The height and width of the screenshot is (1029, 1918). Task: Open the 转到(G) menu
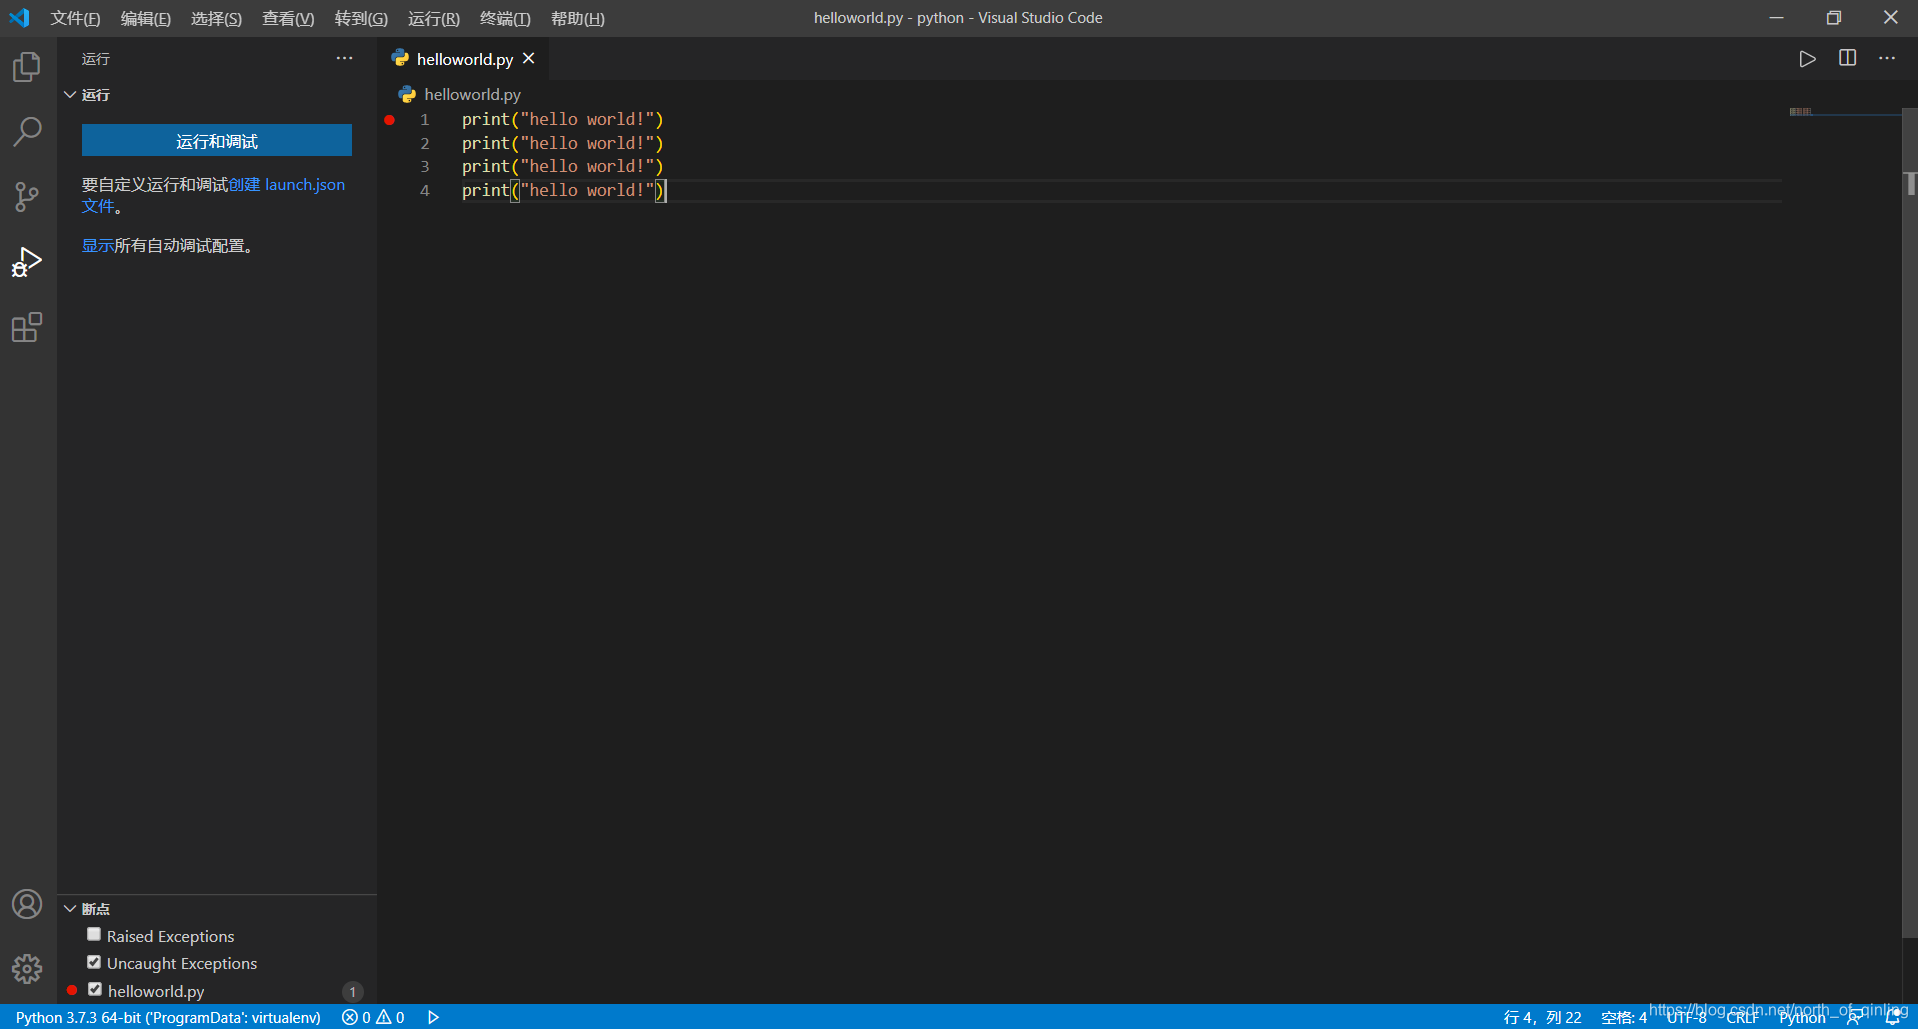point(361,18)
